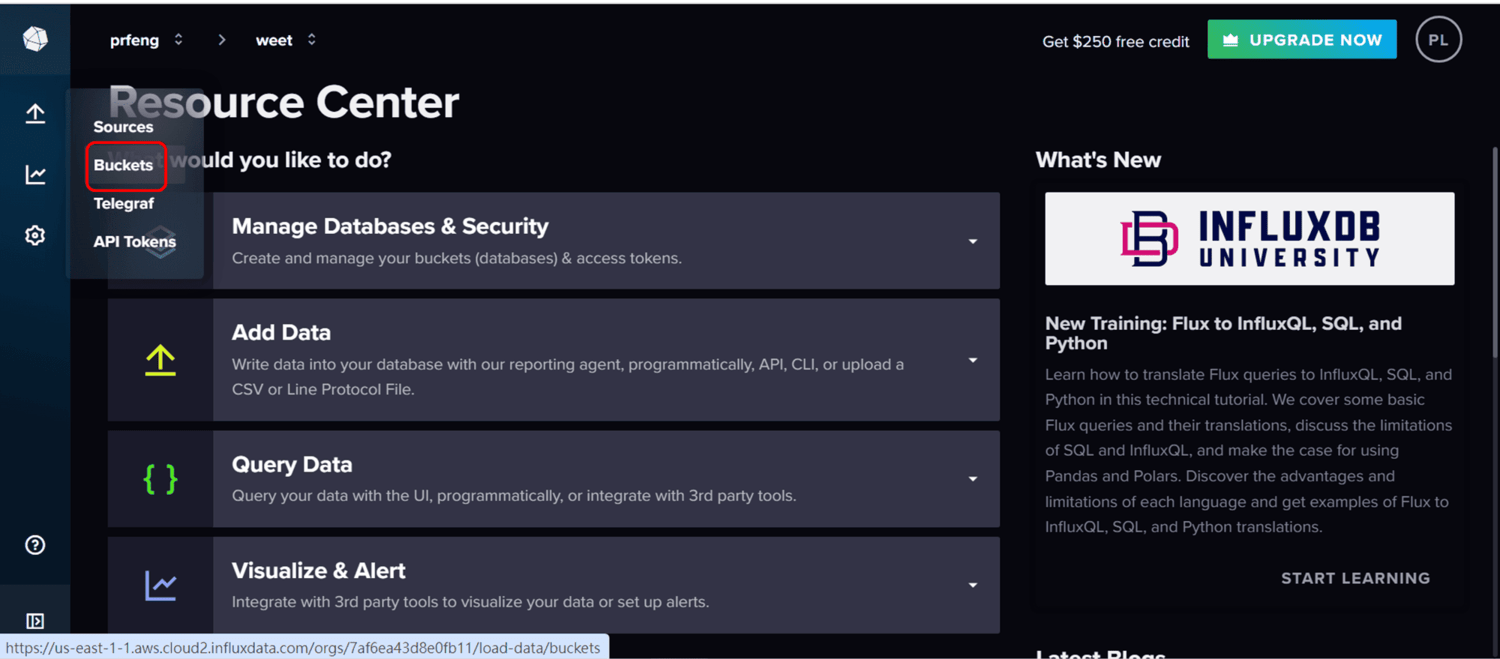Expand the Add Data panel arrow
Screen dimensions: 1500x659
(x=972, y=360)
